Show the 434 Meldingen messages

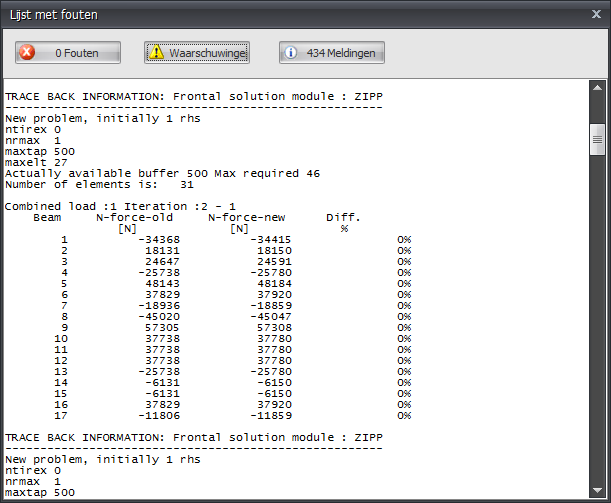[332, 53]
